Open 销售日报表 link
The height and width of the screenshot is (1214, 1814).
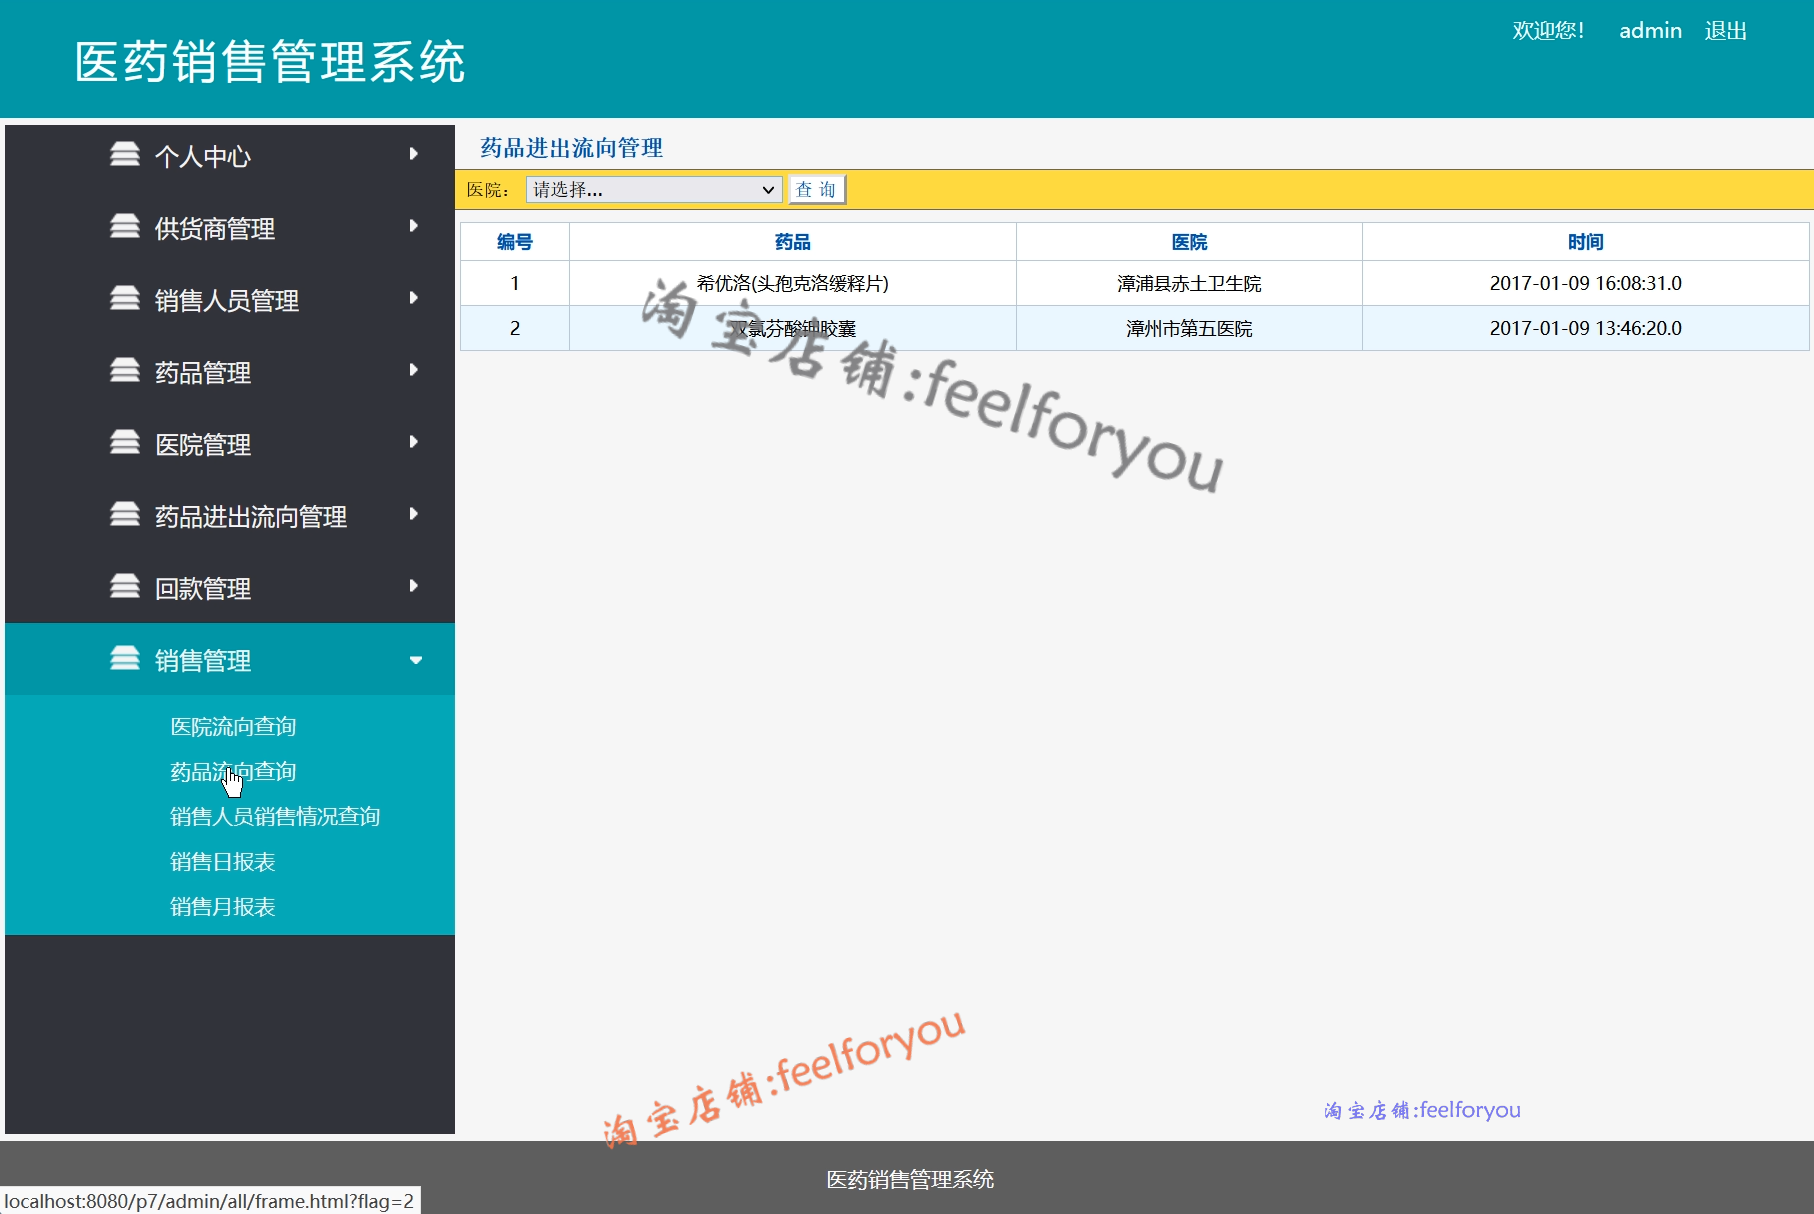(222, 862)
